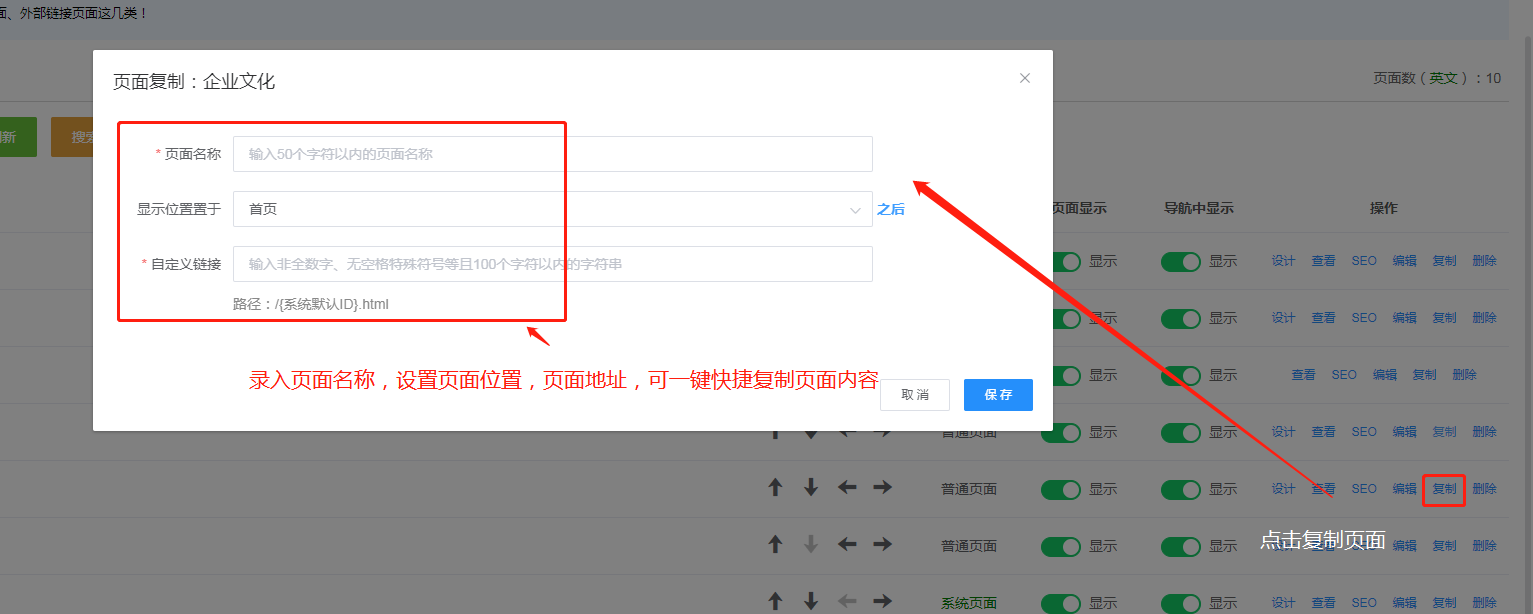The image size is (1533, 614).
Task: Click the right arrow in the 系统页面 row
Action: pyautogui.click(x=882, y=602)
